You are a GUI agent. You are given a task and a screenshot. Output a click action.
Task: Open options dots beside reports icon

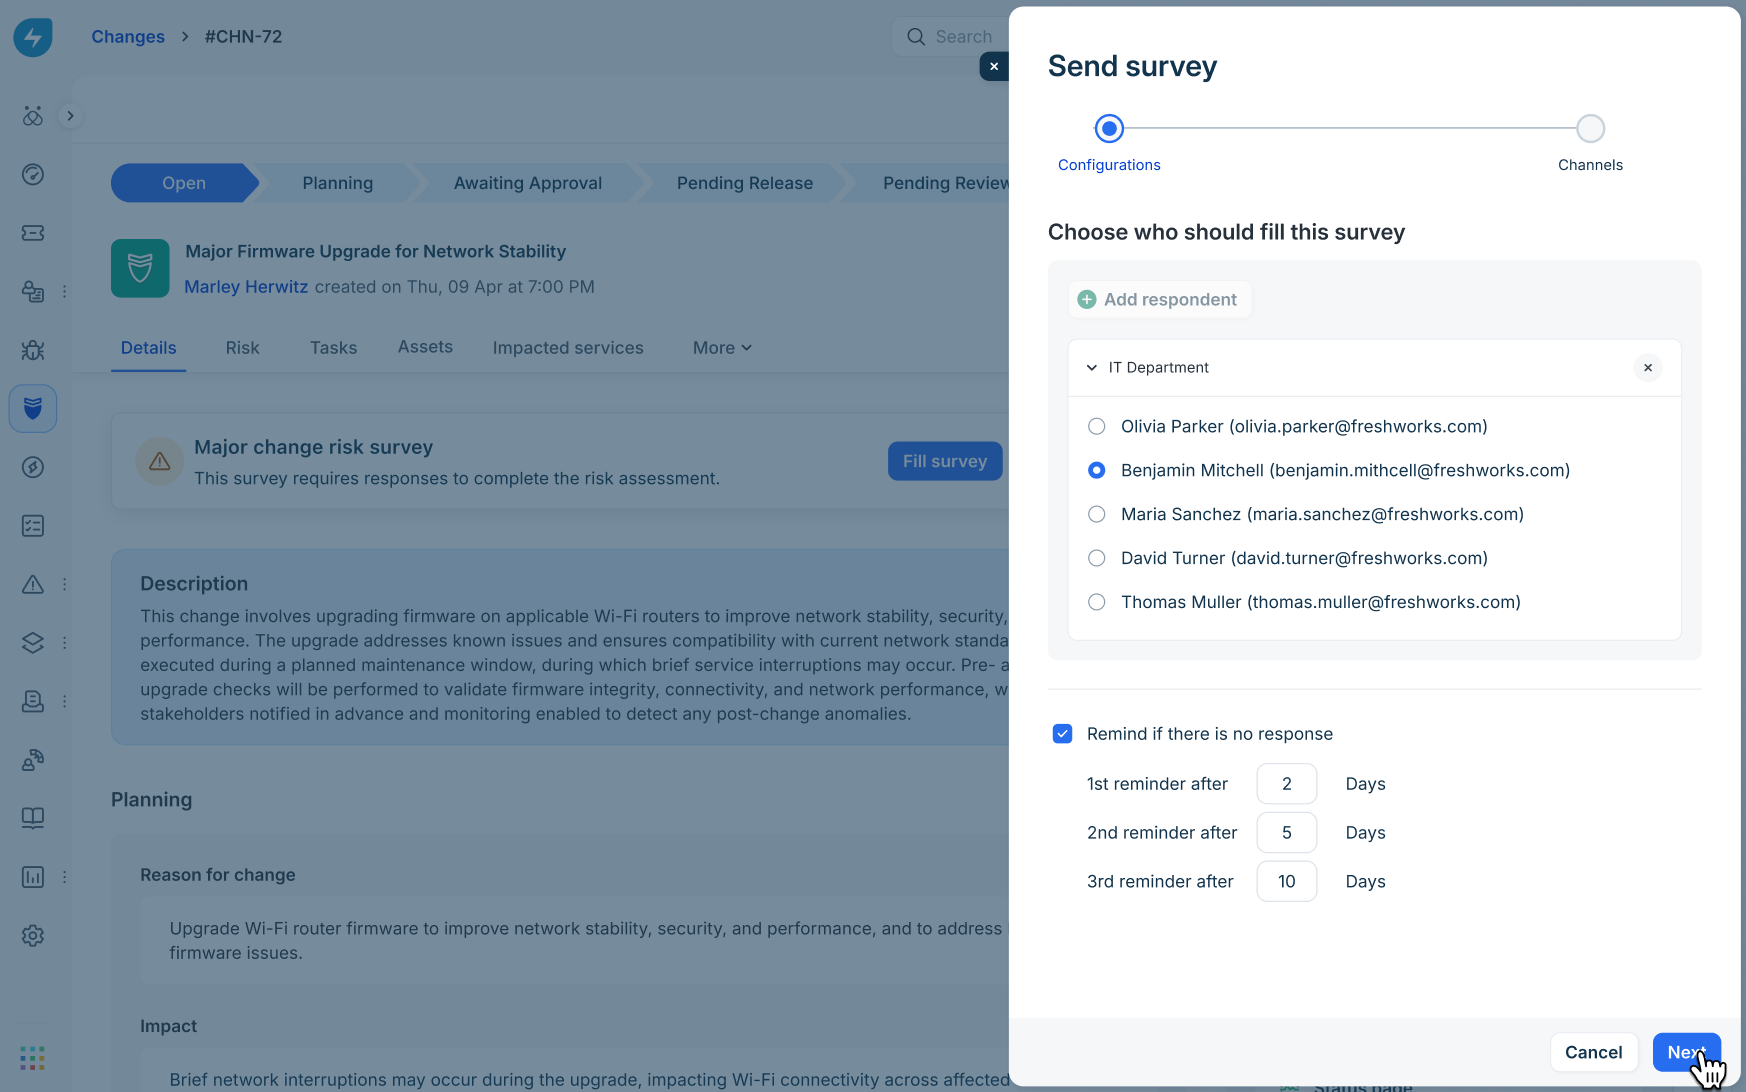[x=64, y=877]
